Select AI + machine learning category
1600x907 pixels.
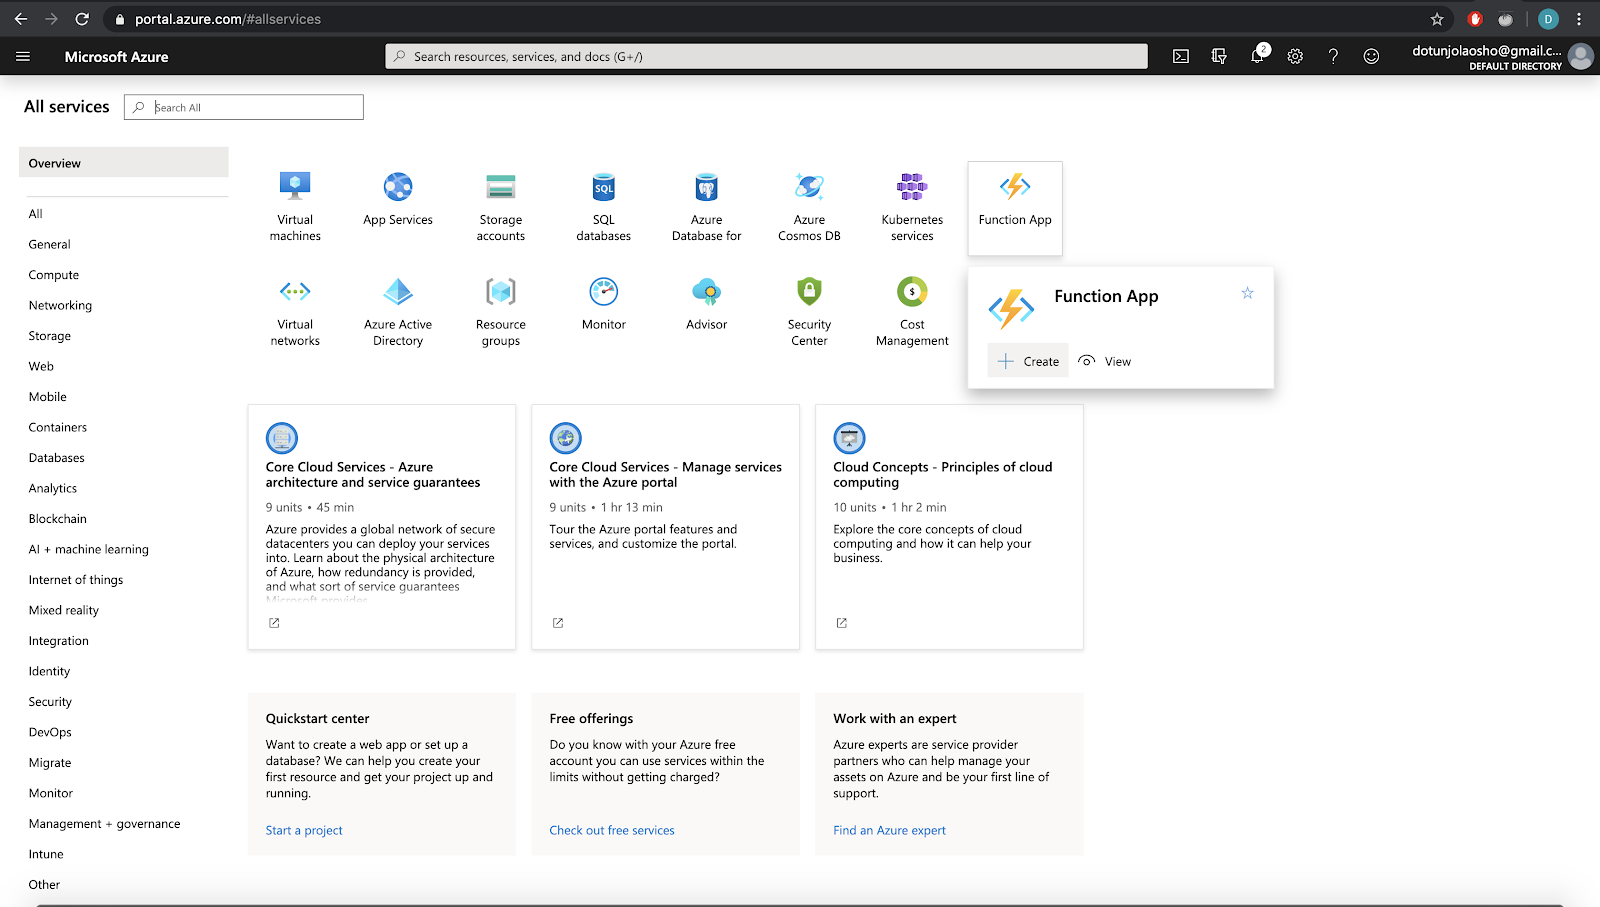point(89,549)
